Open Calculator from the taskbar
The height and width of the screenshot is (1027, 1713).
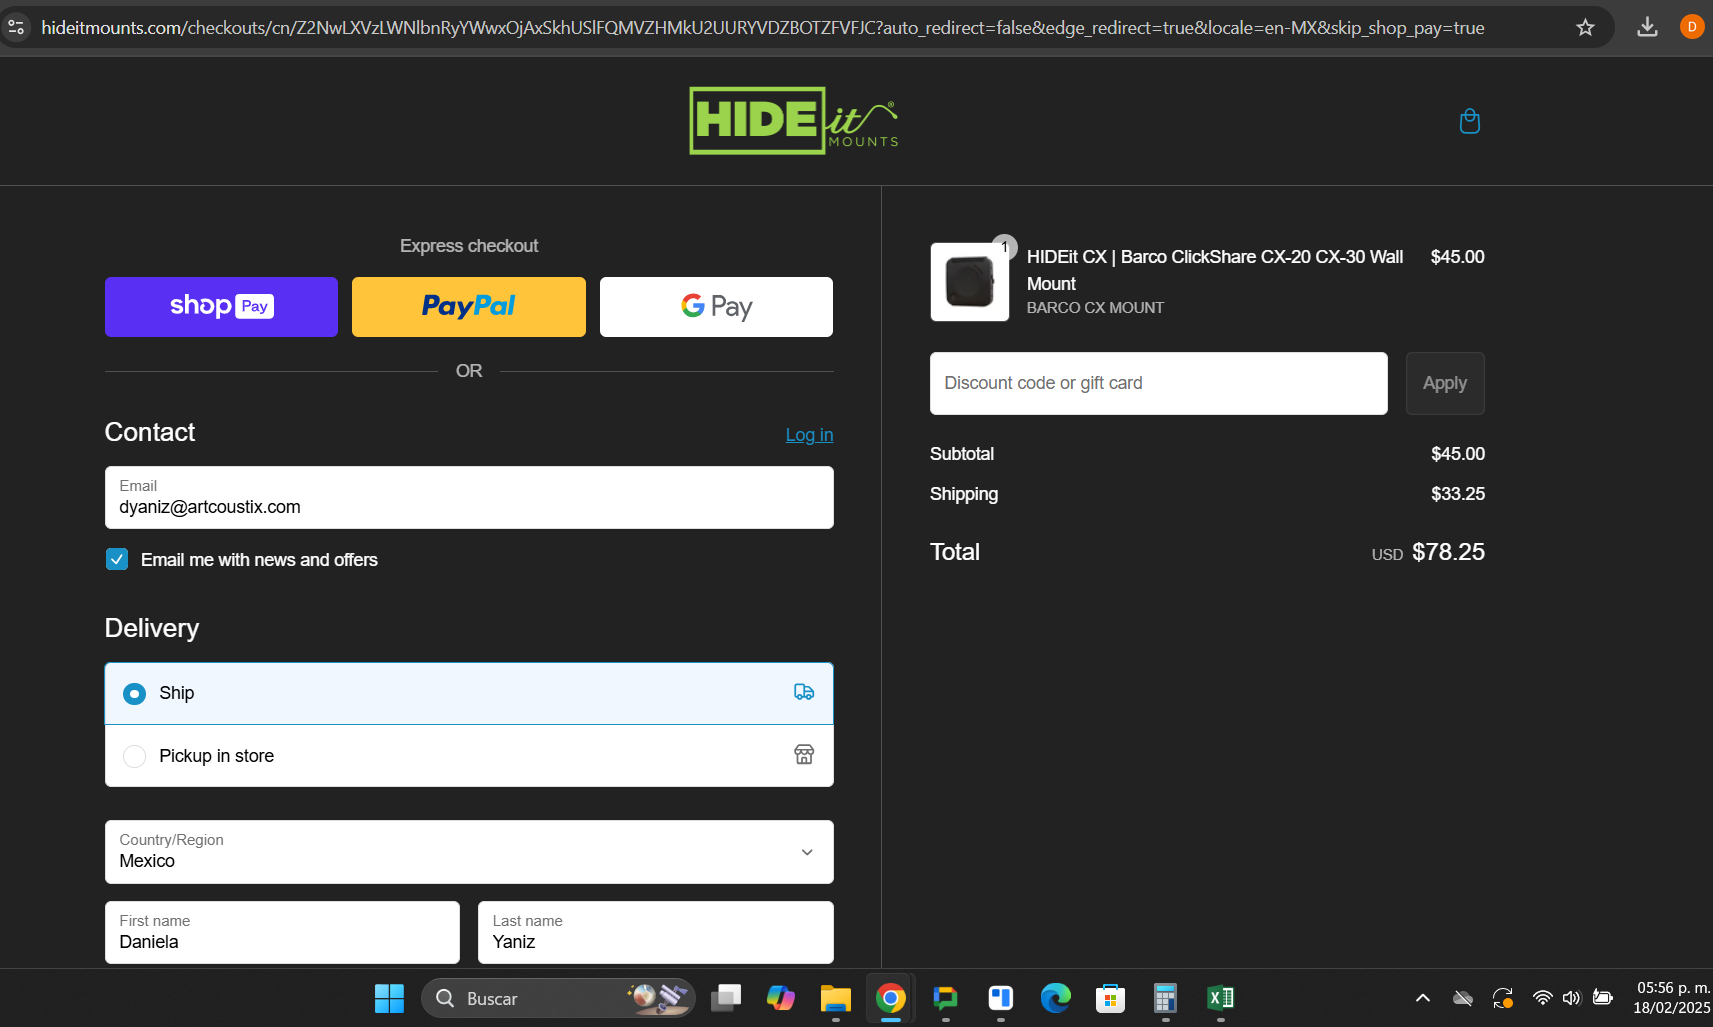tap(1165, 998)
